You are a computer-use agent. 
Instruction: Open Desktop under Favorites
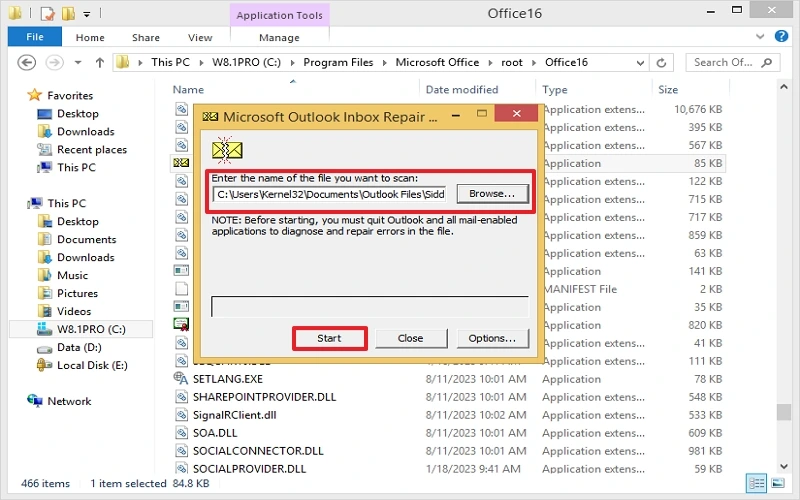pyautogui.click(x=78, y=113)
